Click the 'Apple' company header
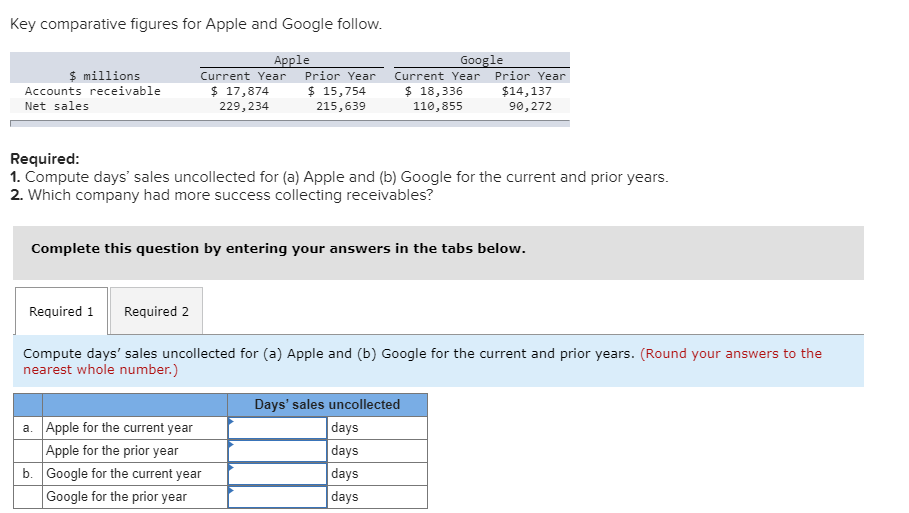Image resolution: width=909 pixels, height=513 pixels. tap(292, 60)
